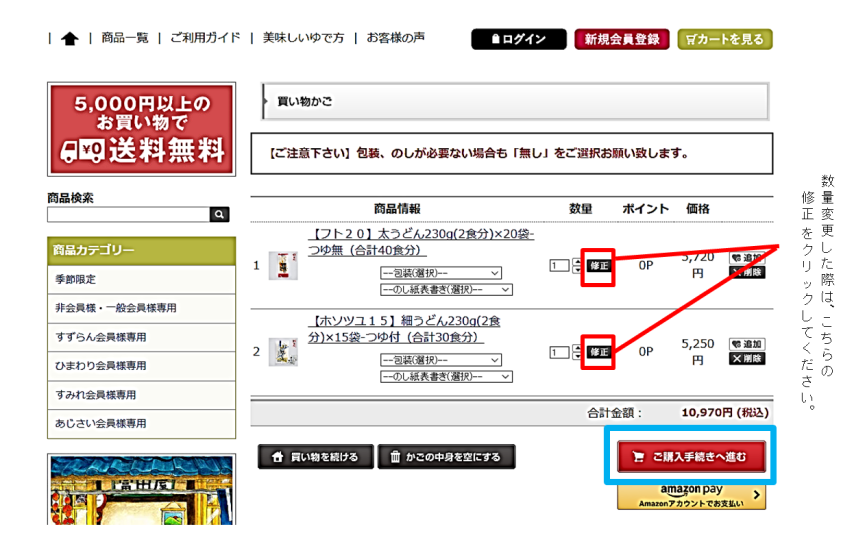Open the 包装 dropdown for first item
This screenshot has width=854, height=542.
(440, 273)
